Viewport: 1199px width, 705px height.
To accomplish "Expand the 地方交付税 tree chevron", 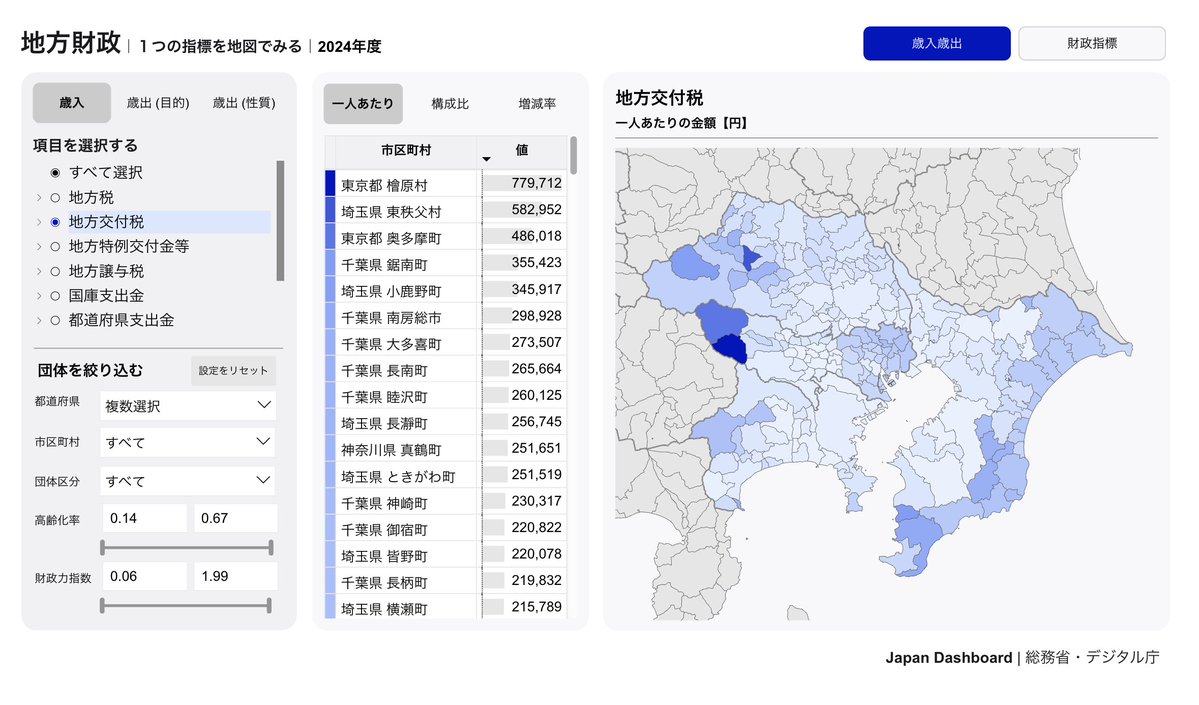I will 39,222.
